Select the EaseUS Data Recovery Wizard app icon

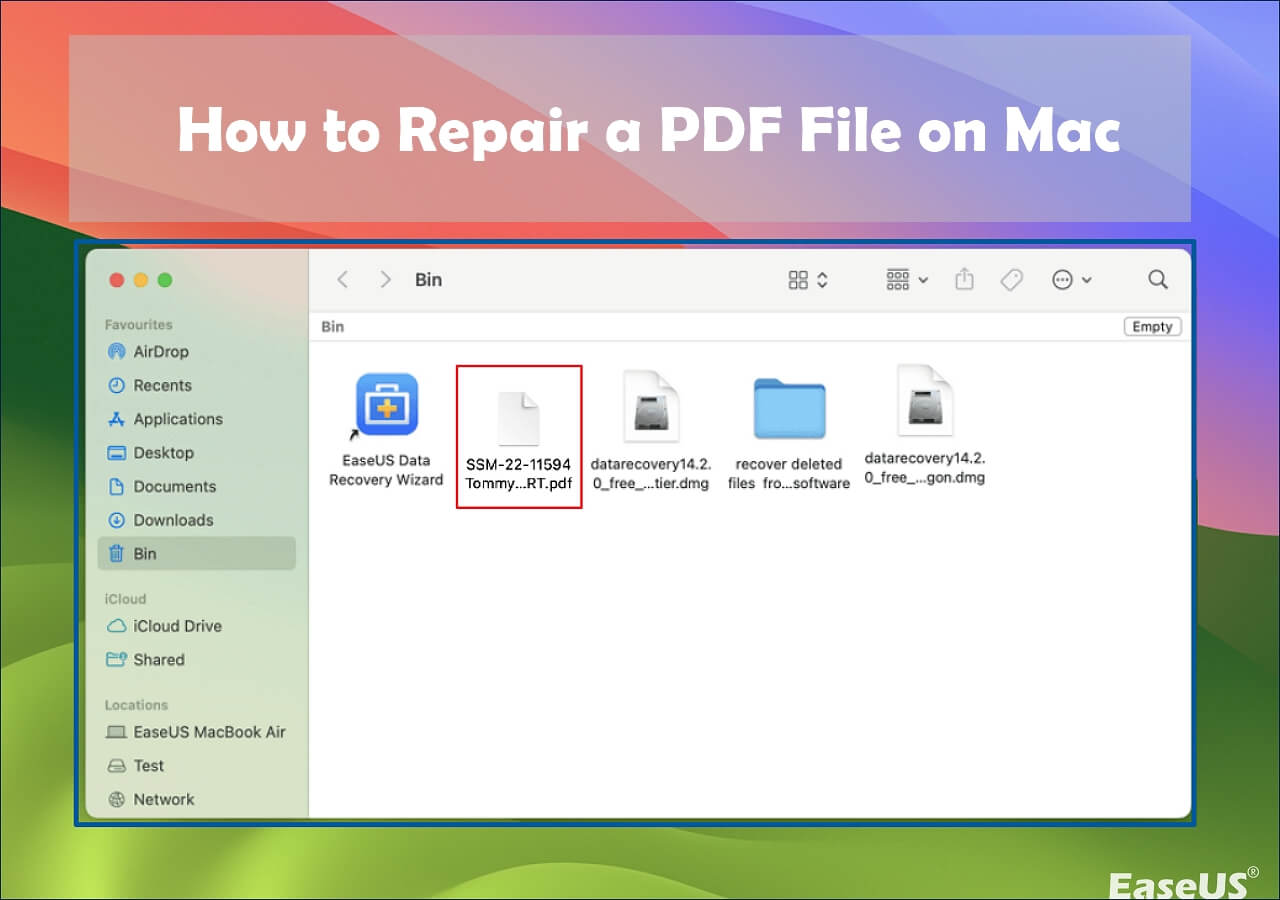[387, 405]
